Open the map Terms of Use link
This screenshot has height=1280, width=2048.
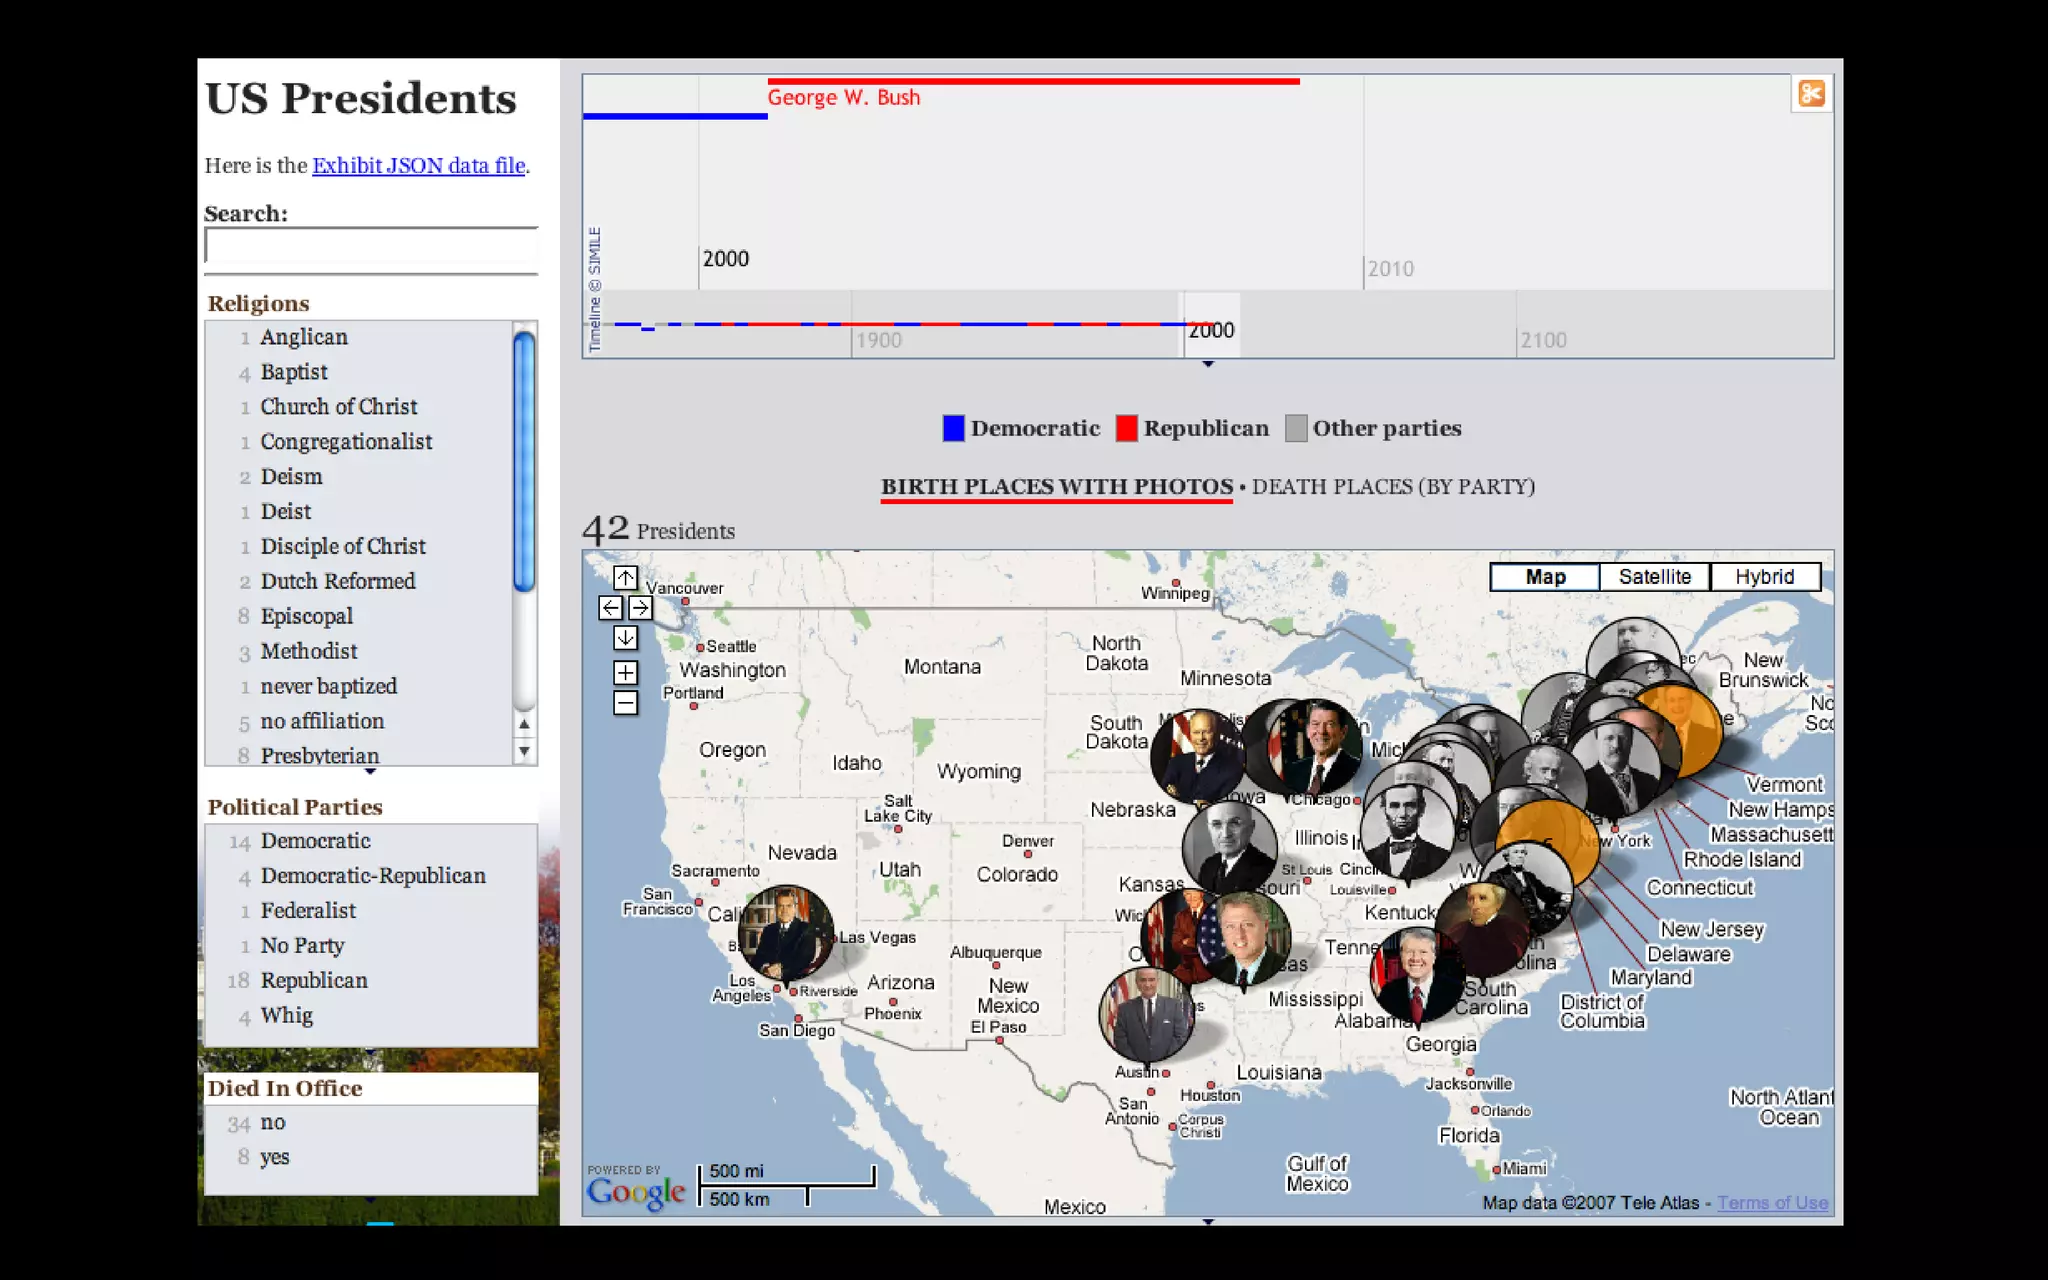coord(1772,1203)
